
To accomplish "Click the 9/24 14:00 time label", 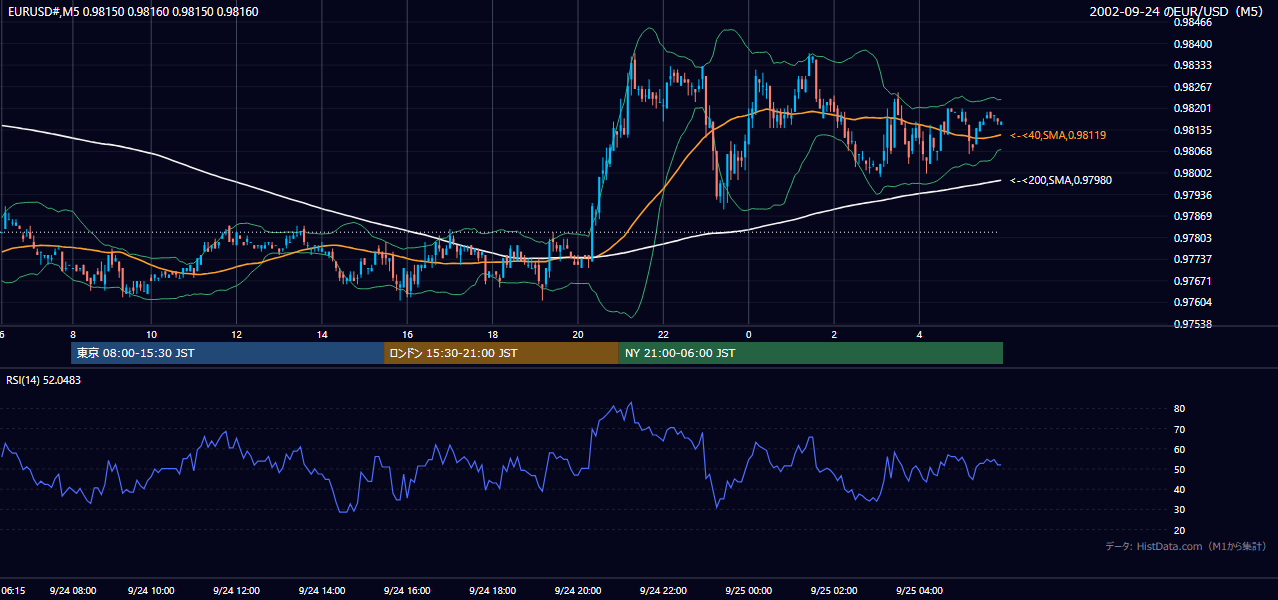I will pos(322,591).
